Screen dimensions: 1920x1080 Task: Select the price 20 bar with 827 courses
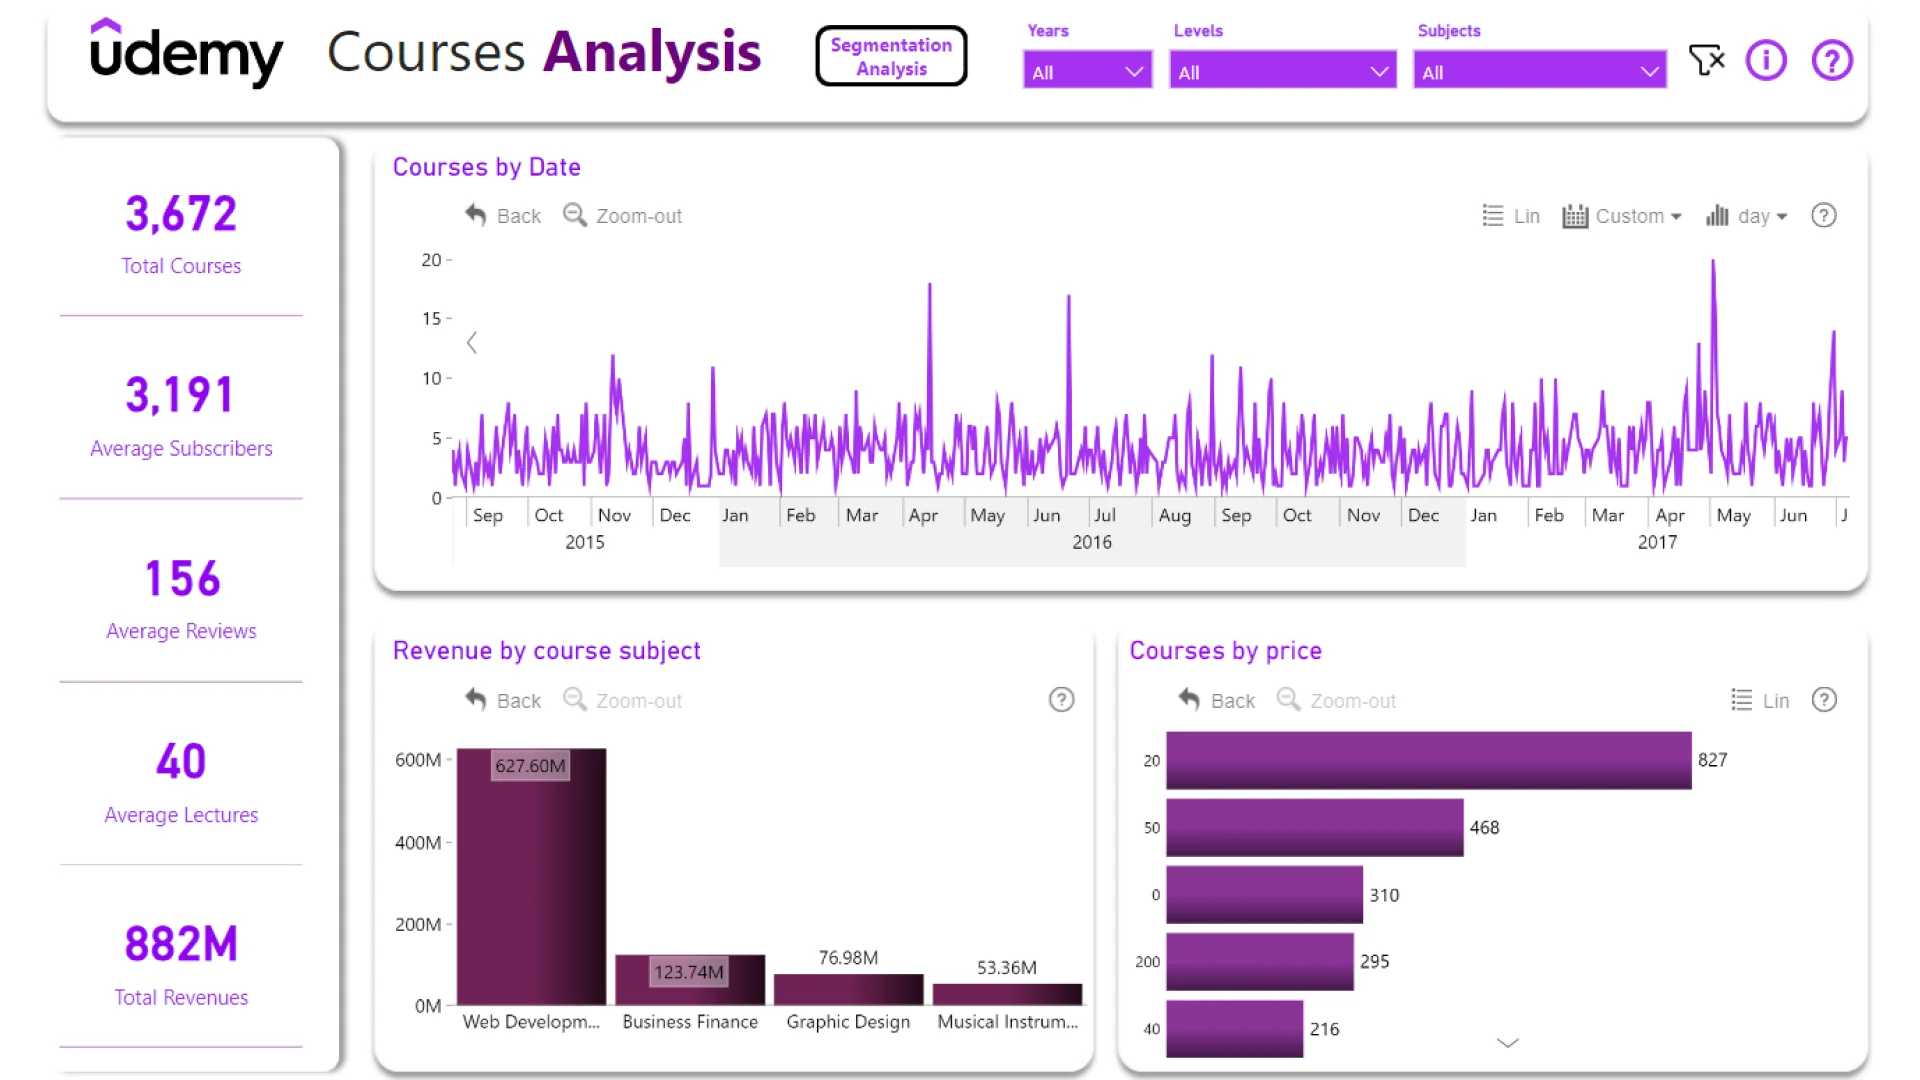[x=1429, y=760]
